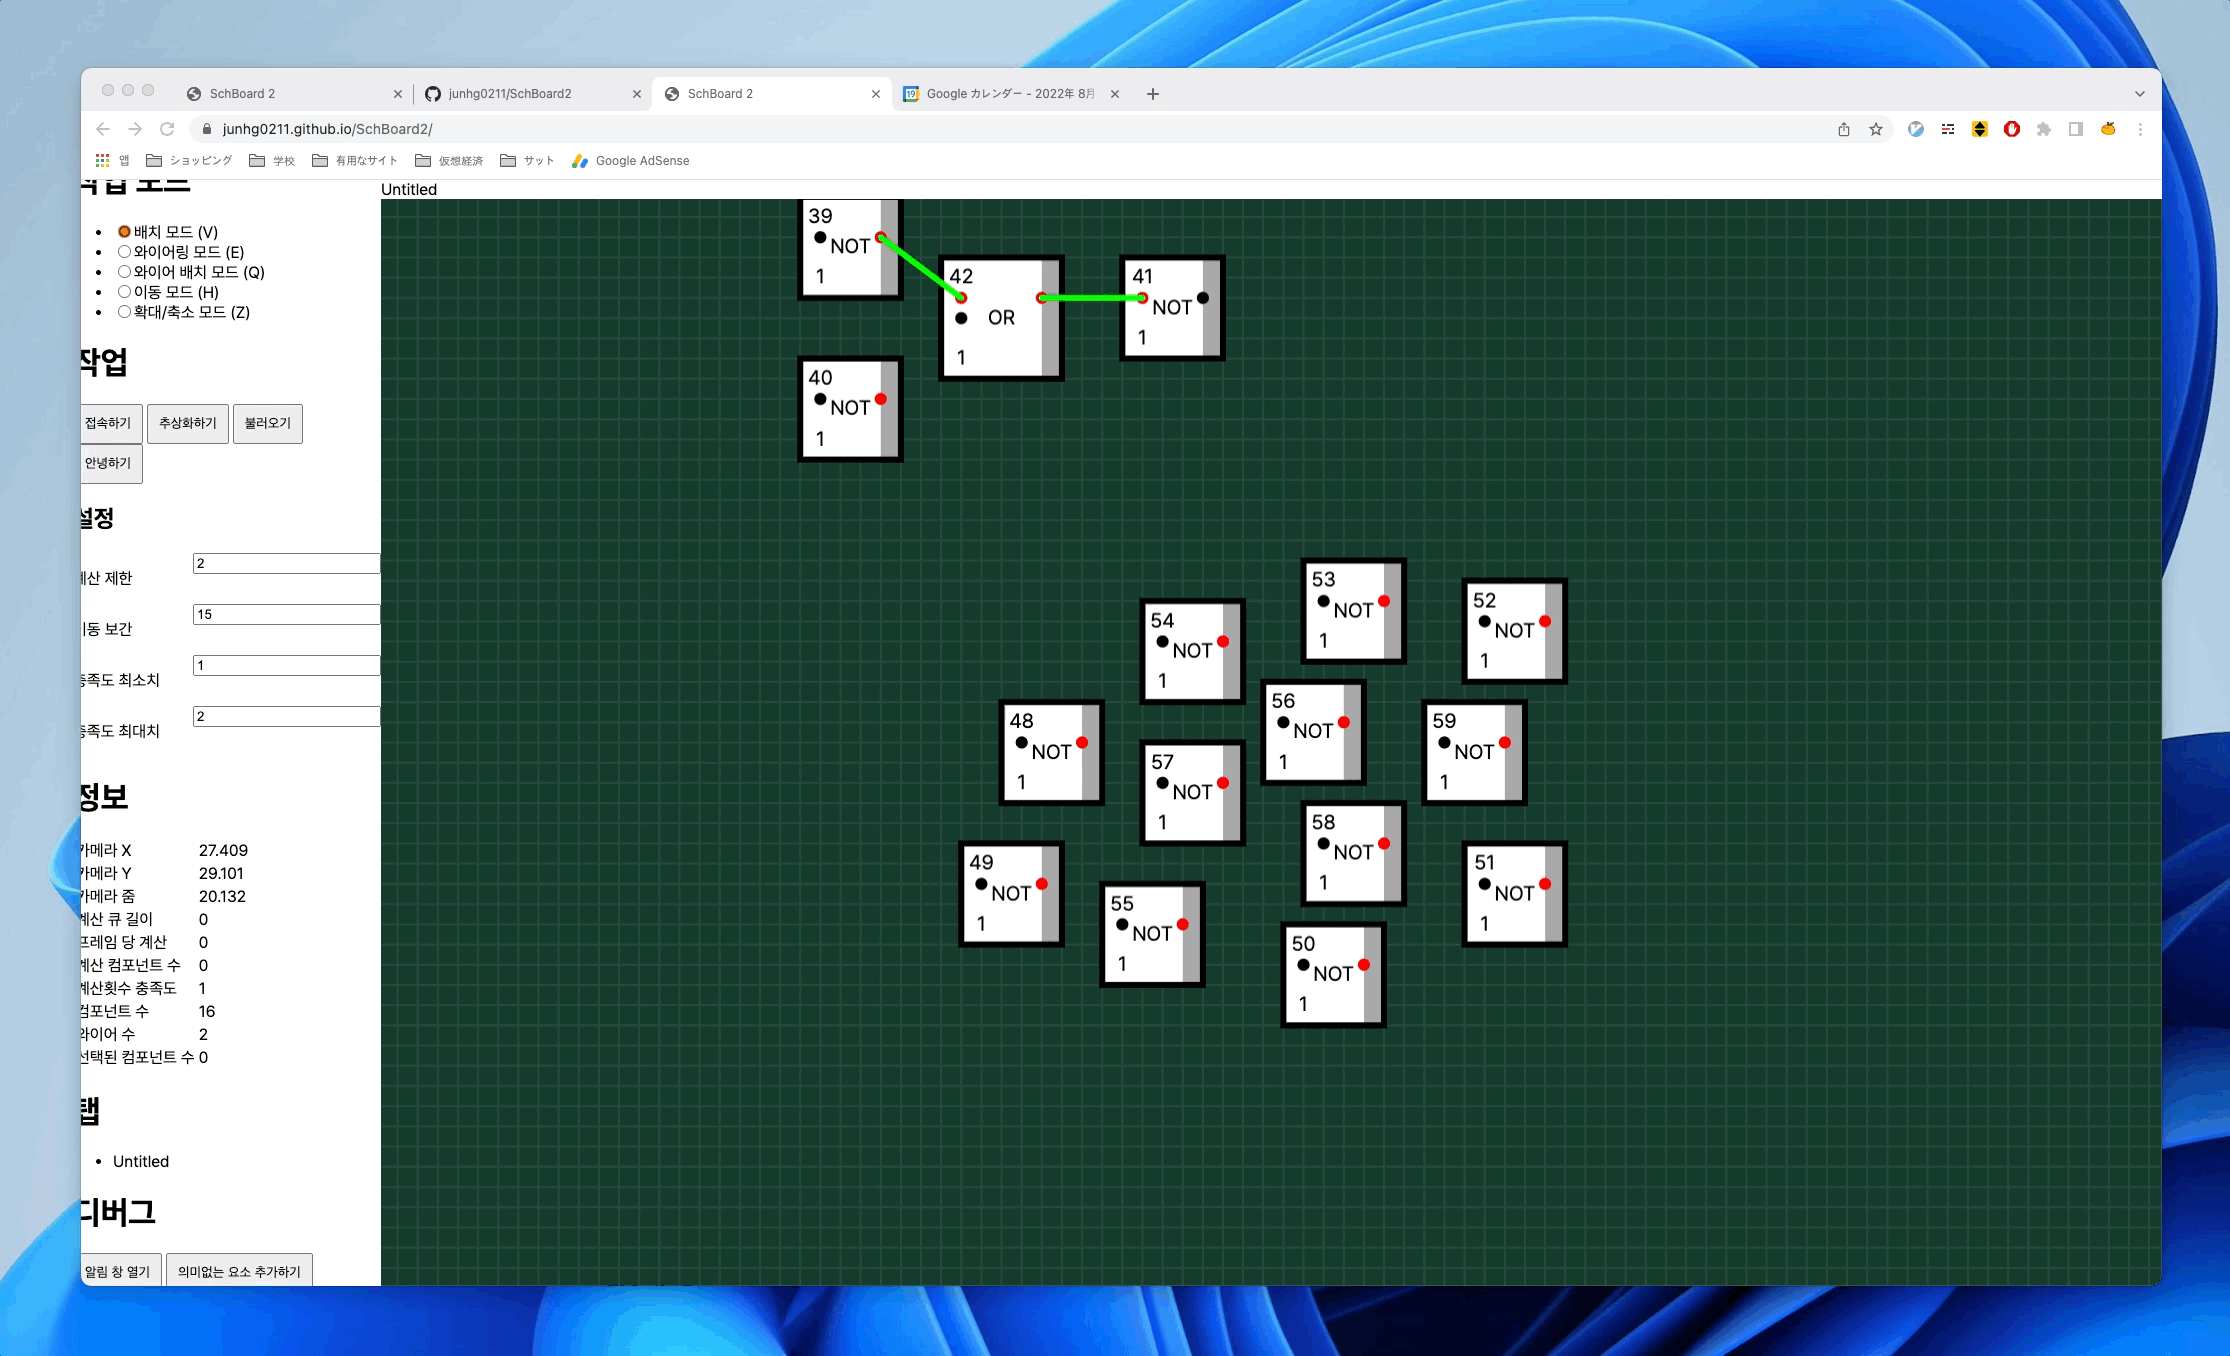Screen dimensions: 2230x1356
Task: Expand the tab search chevron
Action: click(2139, 94)
